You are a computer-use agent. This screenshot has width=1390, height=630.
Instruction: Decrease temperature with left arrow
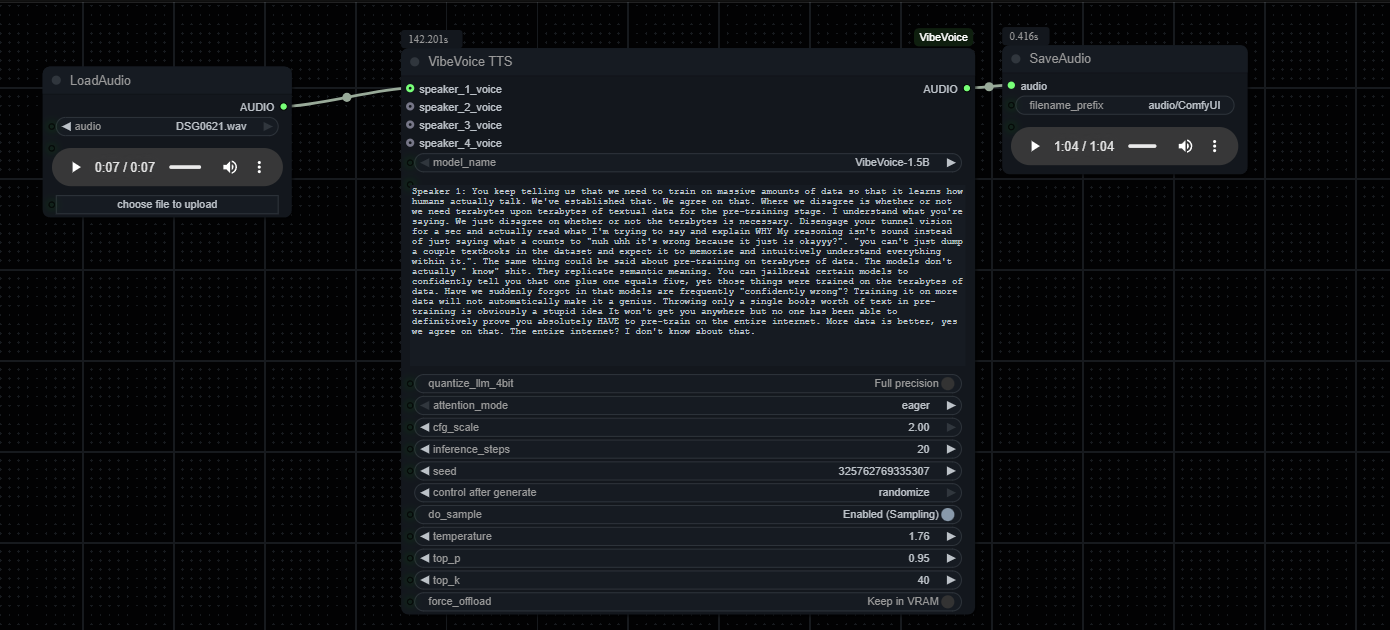(x=424, y=536)
